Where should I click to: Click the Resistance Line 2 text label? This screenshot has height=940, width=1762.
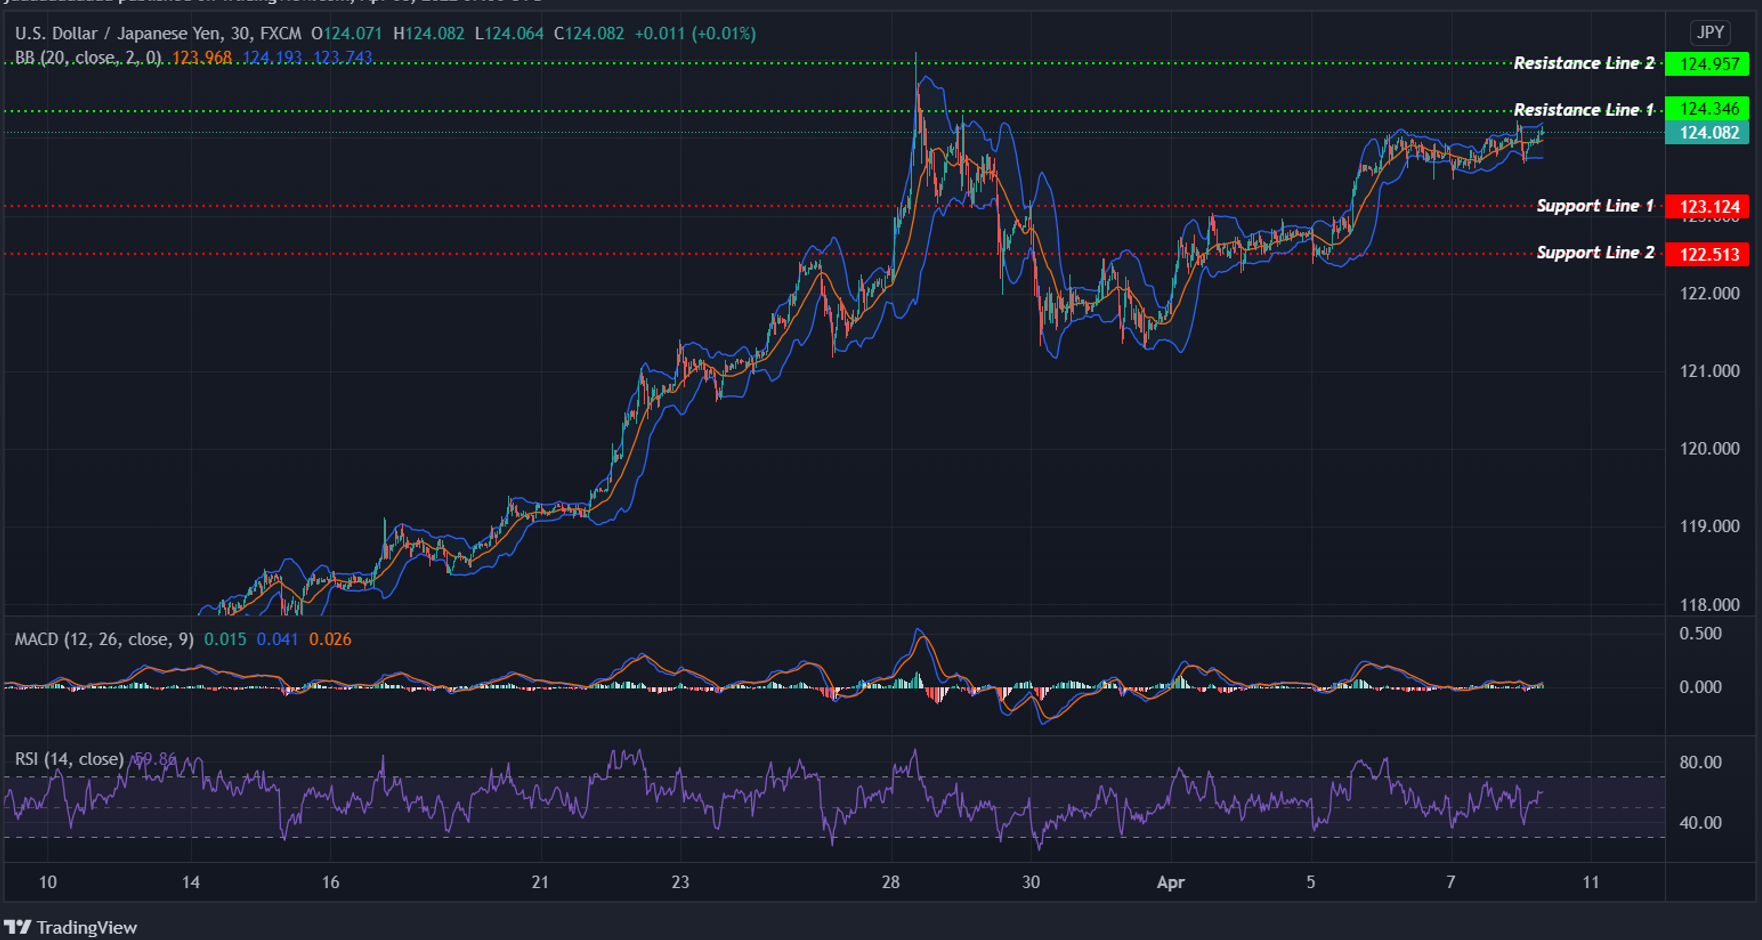coord(1584,63)
